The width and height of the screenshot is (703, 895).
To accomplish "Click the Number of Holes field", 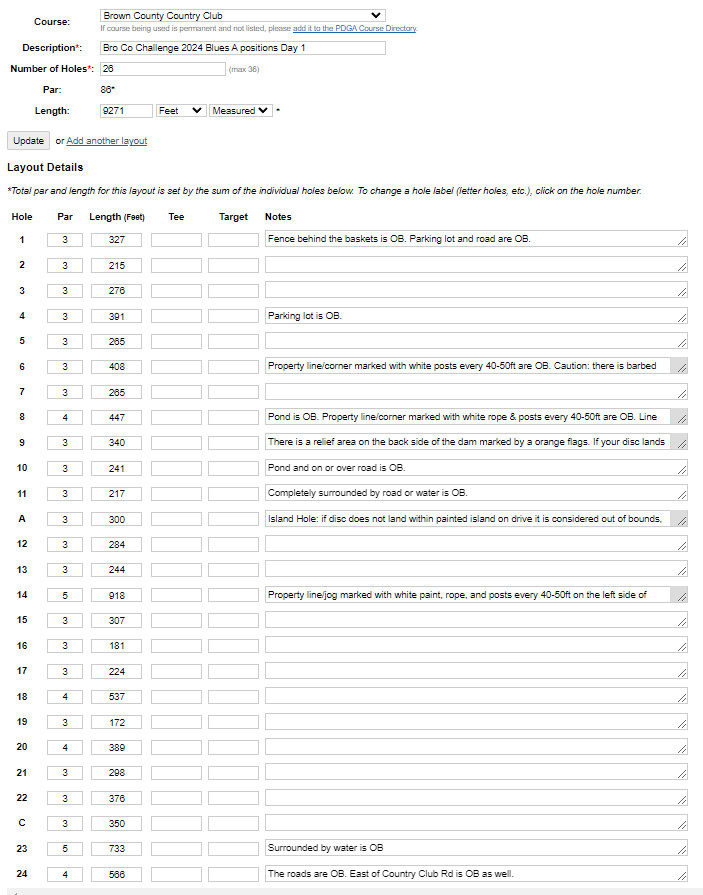I will pos(163,68).
